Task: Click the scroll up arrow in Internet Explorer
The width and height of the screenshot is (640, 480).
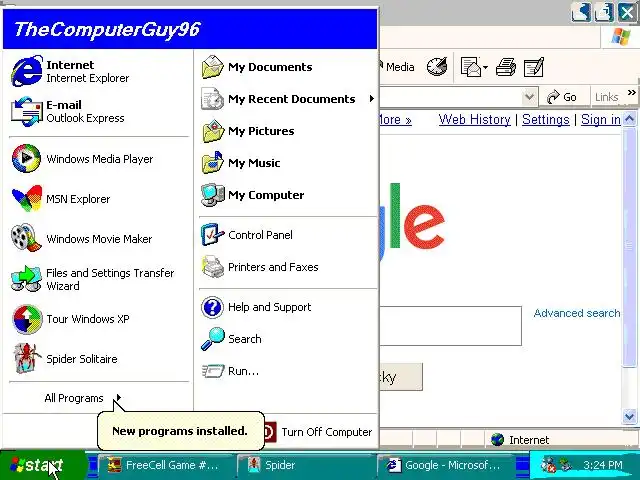Action: pyautogui.click(x=630, y=119)
